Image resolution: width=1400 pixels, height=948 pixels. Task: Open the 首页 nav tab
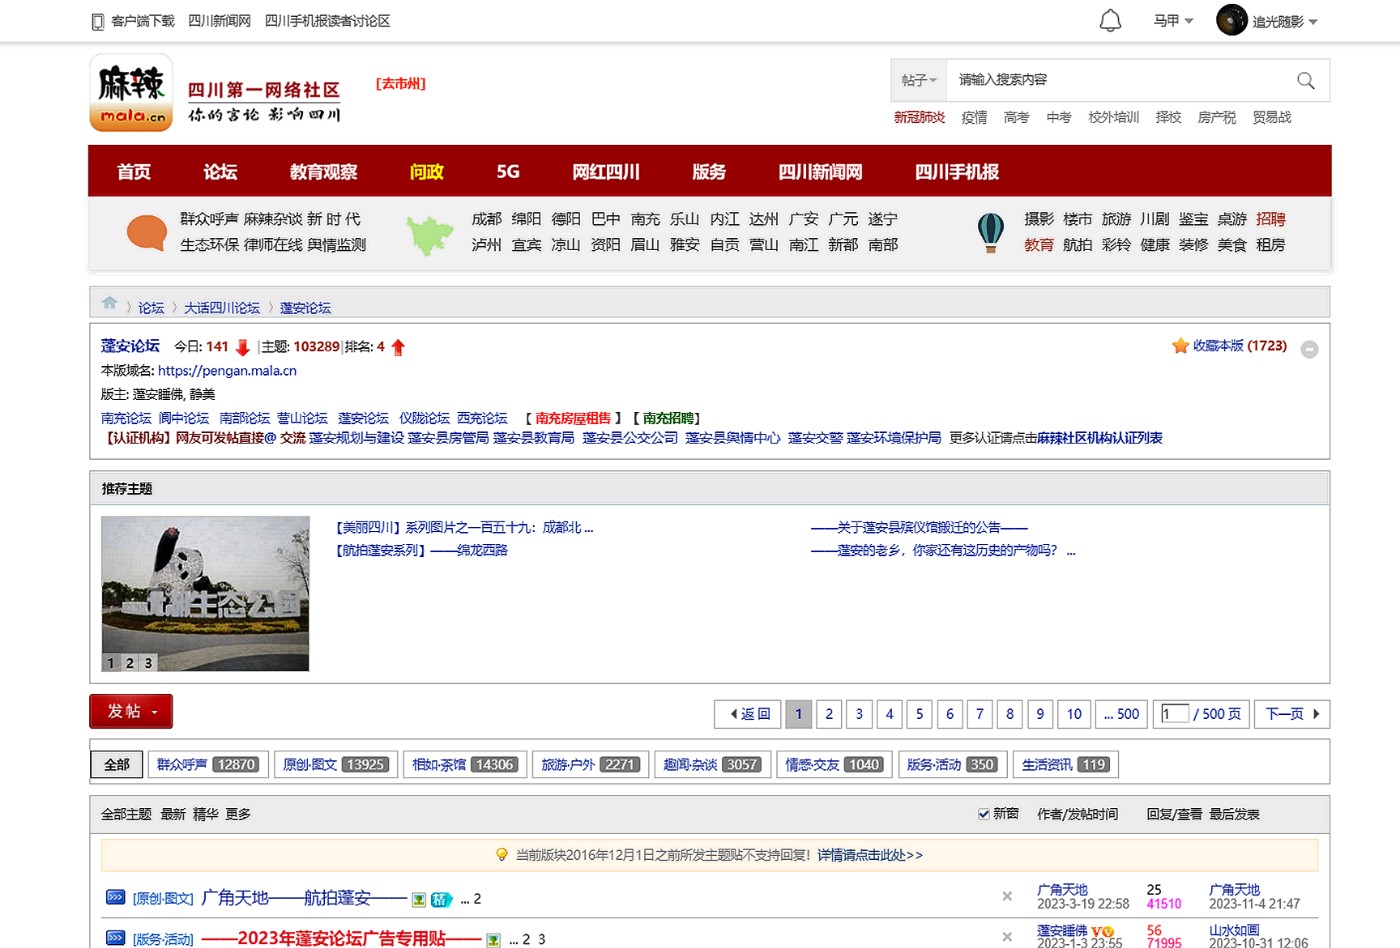pos(134,172)
